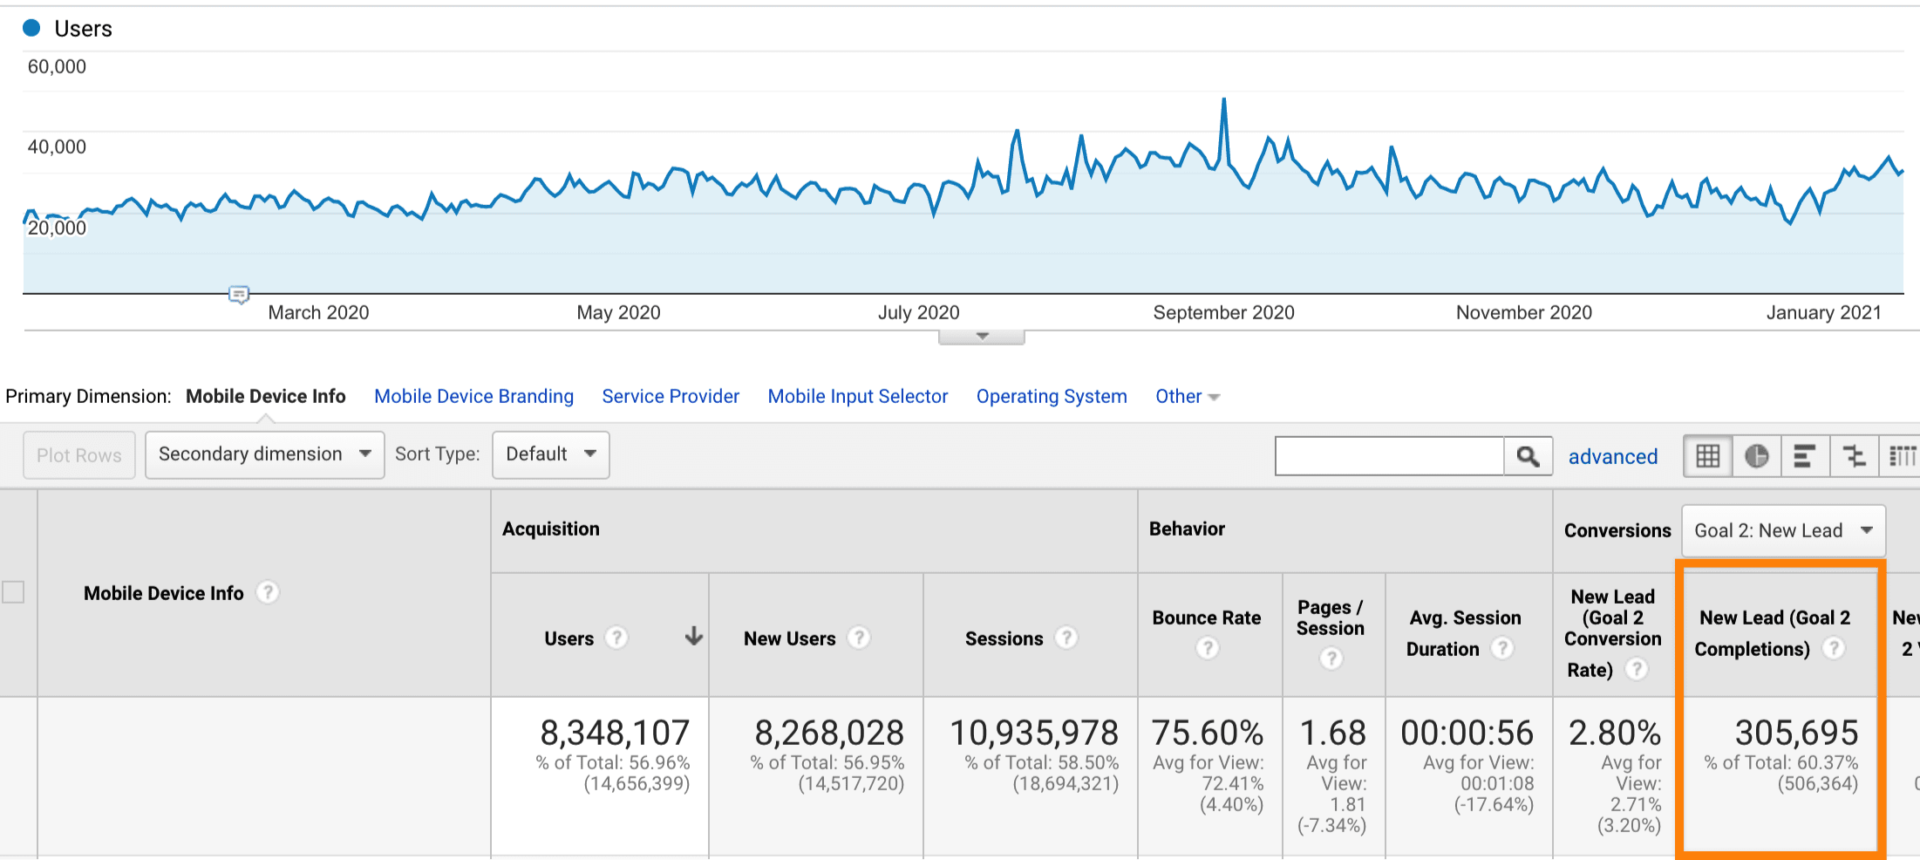Switch to Performance bar view icon

coord(1805,456)
